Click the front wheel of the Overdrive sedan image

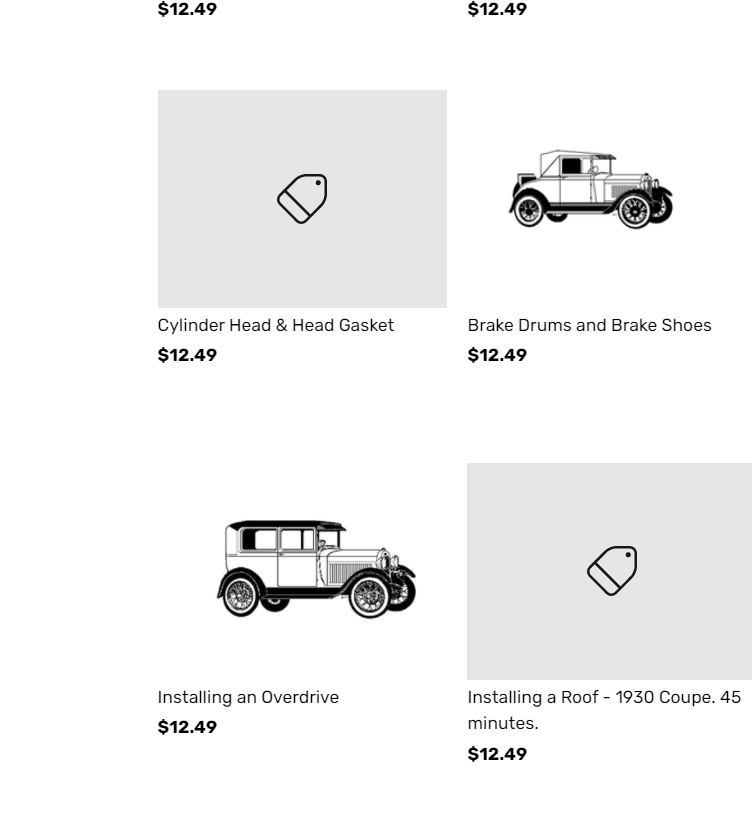[x=369, y=596]
